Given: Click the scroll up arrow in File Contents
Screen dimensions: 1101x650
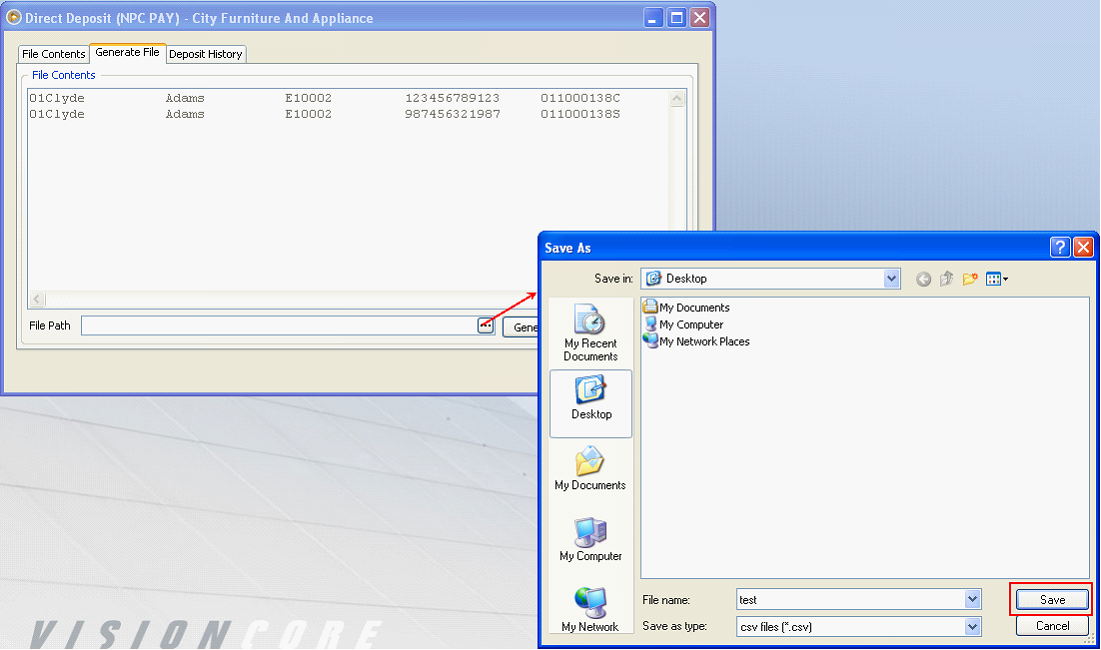Looking at the screenshot, I should click(677, 99).
